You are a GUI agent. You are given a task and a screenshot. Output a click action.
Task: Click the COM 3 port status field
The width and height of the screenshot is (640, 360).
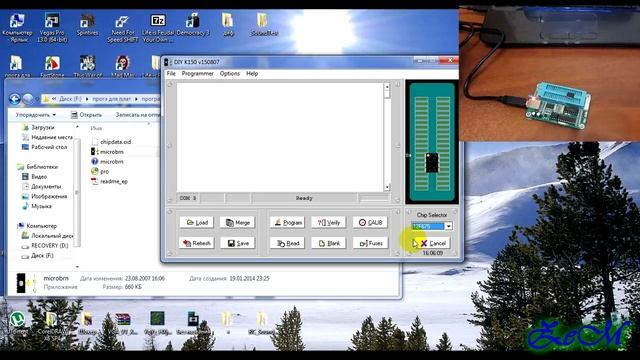click(188, 198)
